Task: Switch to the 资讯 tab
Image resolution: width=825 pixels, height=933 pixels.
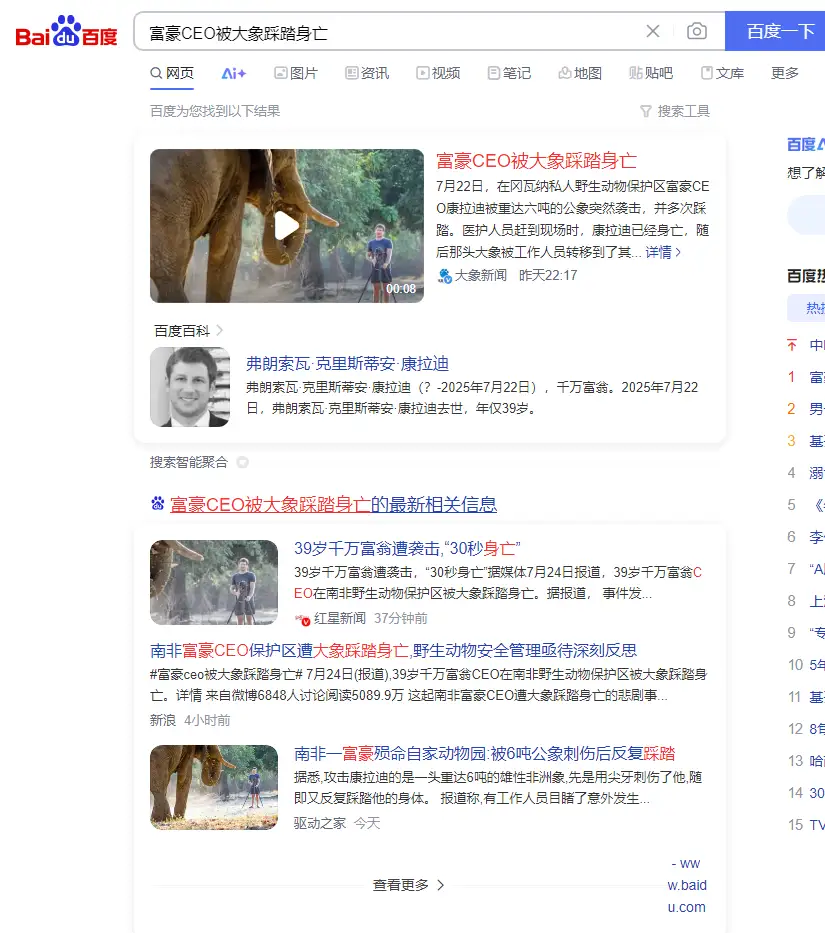Action: click(x=367, y=73)
